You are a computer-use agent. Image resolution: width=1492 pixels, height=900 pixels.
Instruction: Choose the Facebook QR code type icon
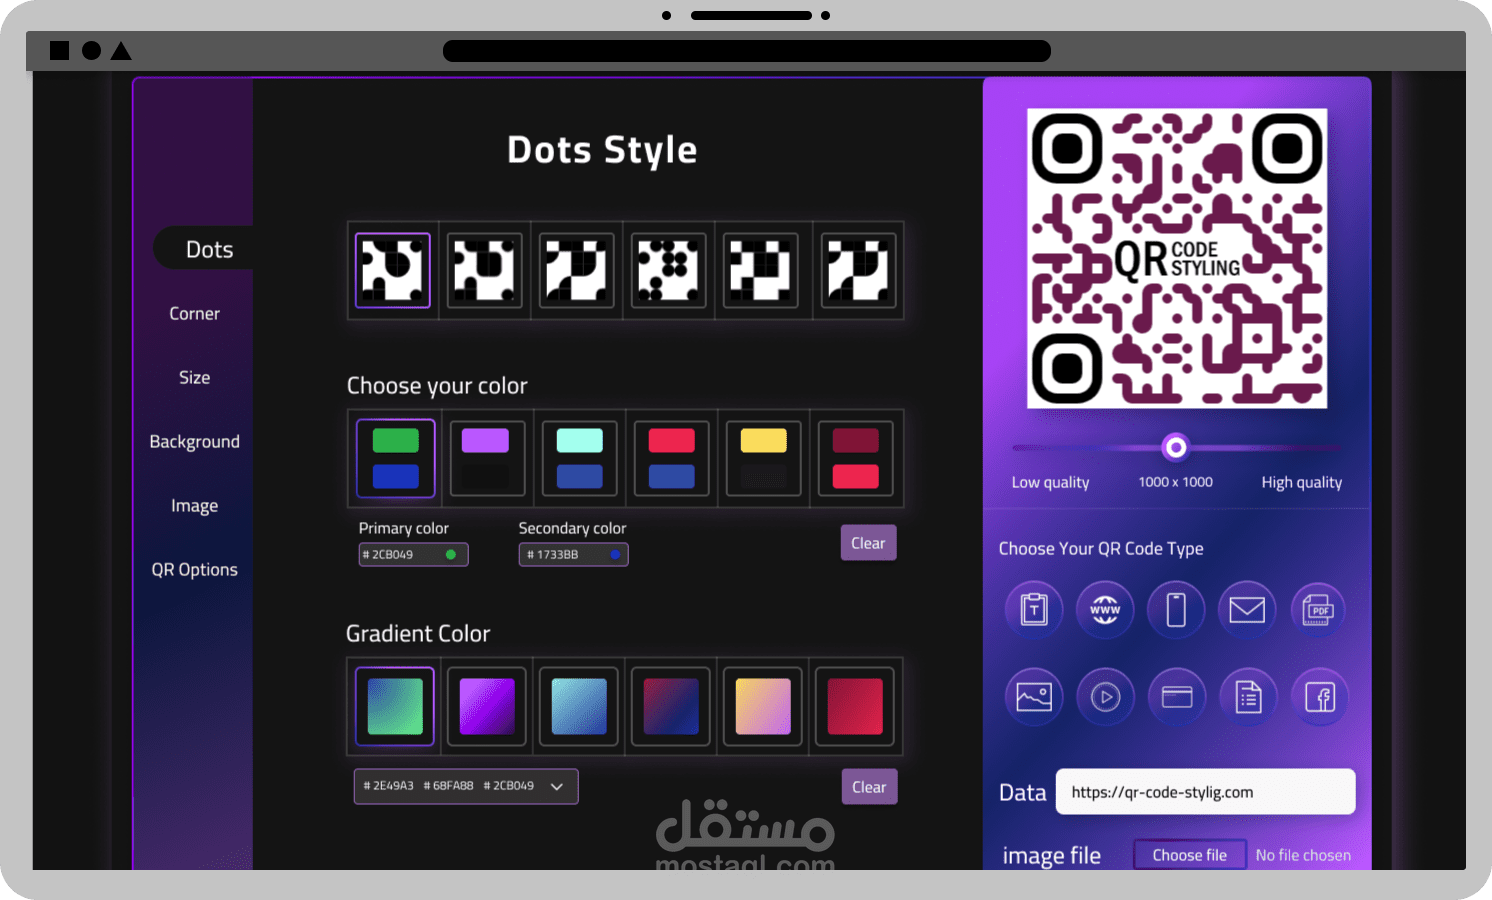coord(1320,696)
